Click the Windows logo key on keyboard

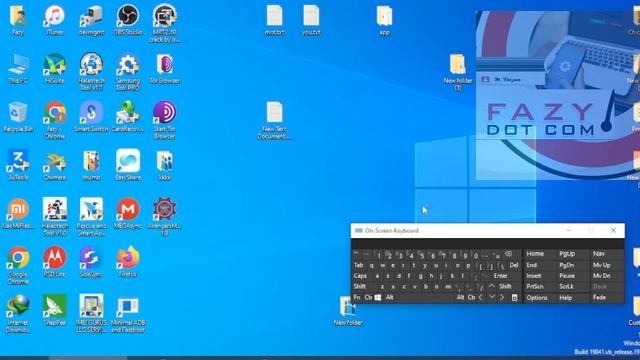[x=378, y=297]
